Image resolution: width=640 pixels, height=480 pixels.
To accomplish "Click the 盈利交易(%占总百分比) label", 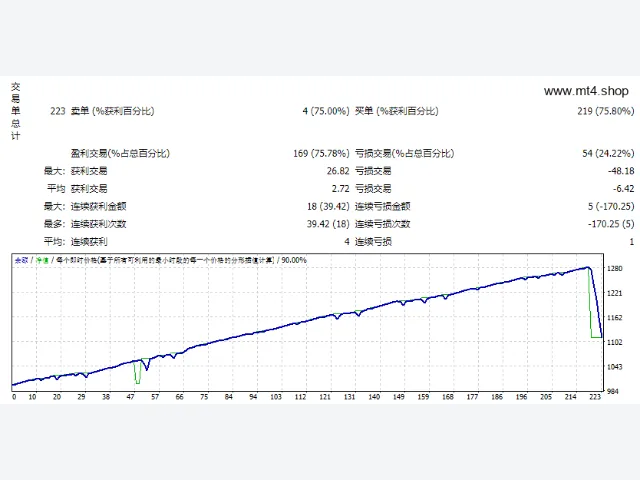I will pyautogui.click(x=120, y=153).
